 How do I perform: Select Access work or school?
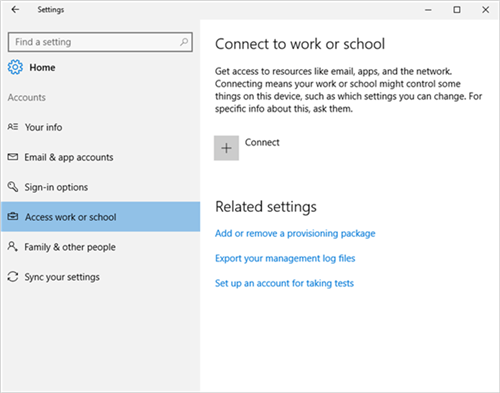(x=100, y=217)
